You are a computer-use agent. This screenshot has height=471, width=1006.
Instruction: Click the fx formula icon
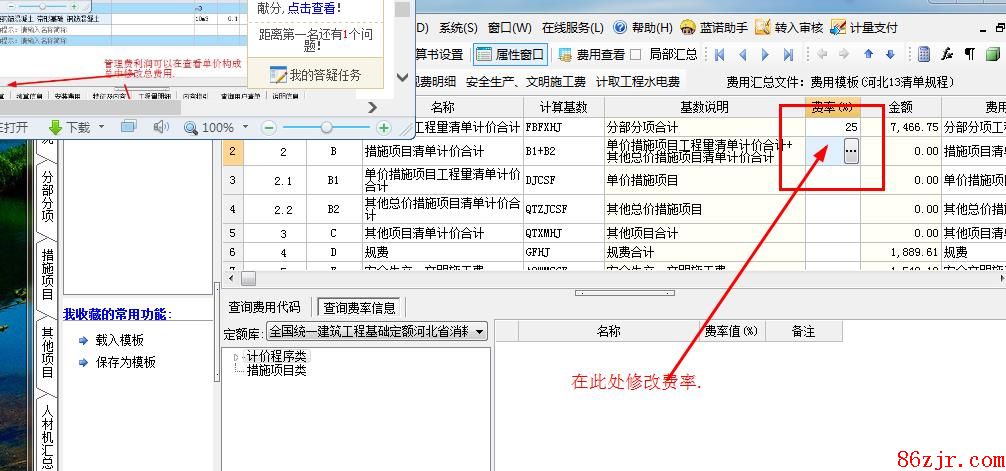(x=947, y=55)
